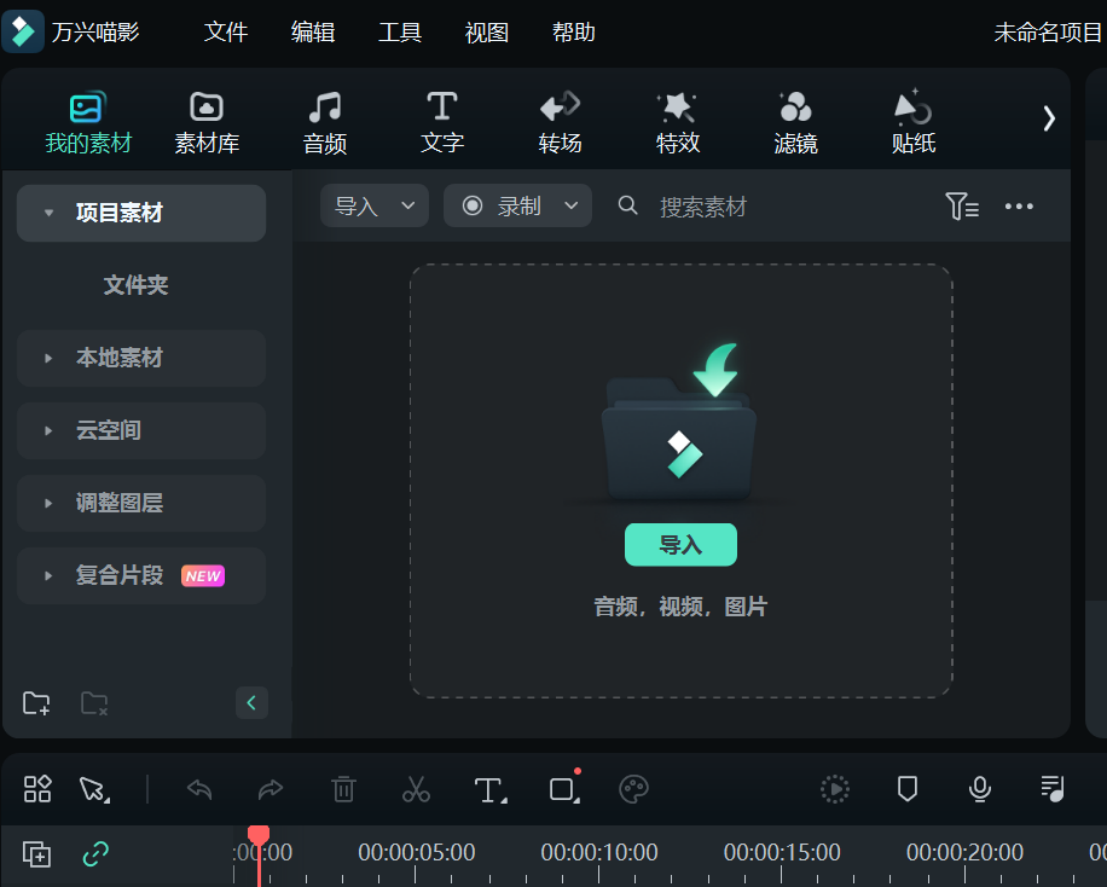Image resolution: width=1107 pixels, height=887 pixels.
Task: Open the 特效 effects panel
Action: pyautogui.click(x=678, y=118)
